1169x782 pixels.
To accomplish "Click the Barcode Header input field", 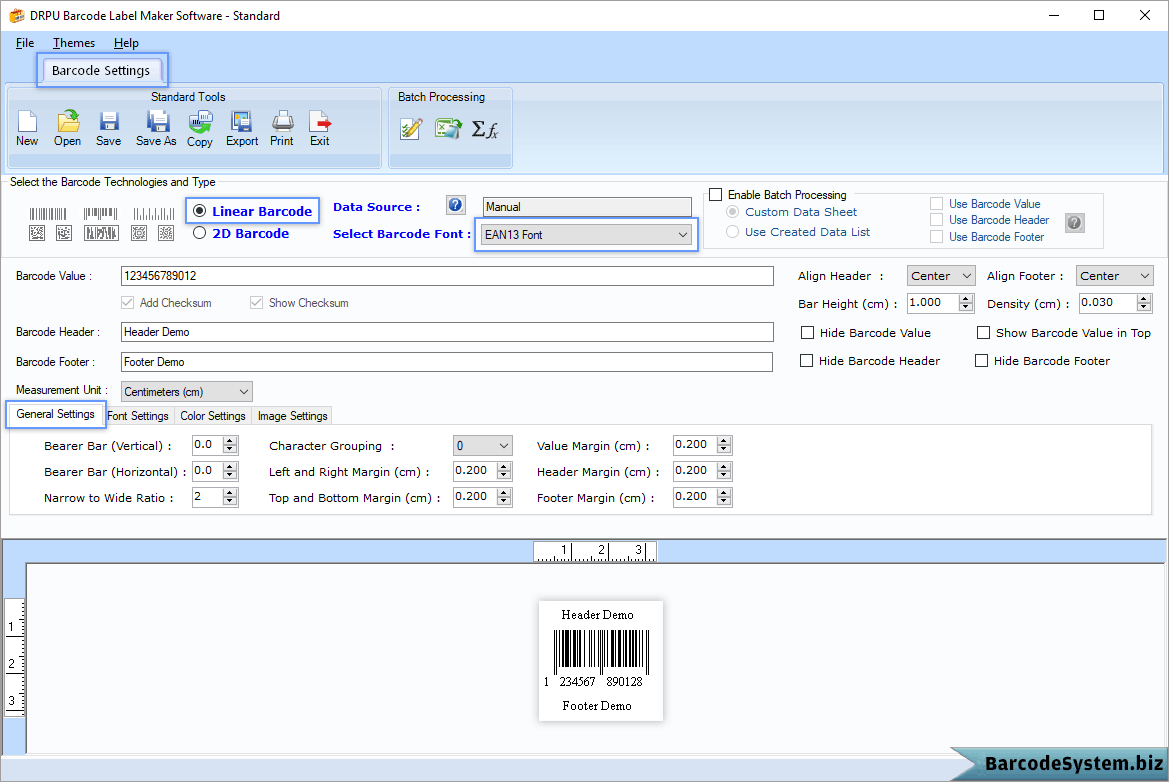I will click(x=447, y=332).
